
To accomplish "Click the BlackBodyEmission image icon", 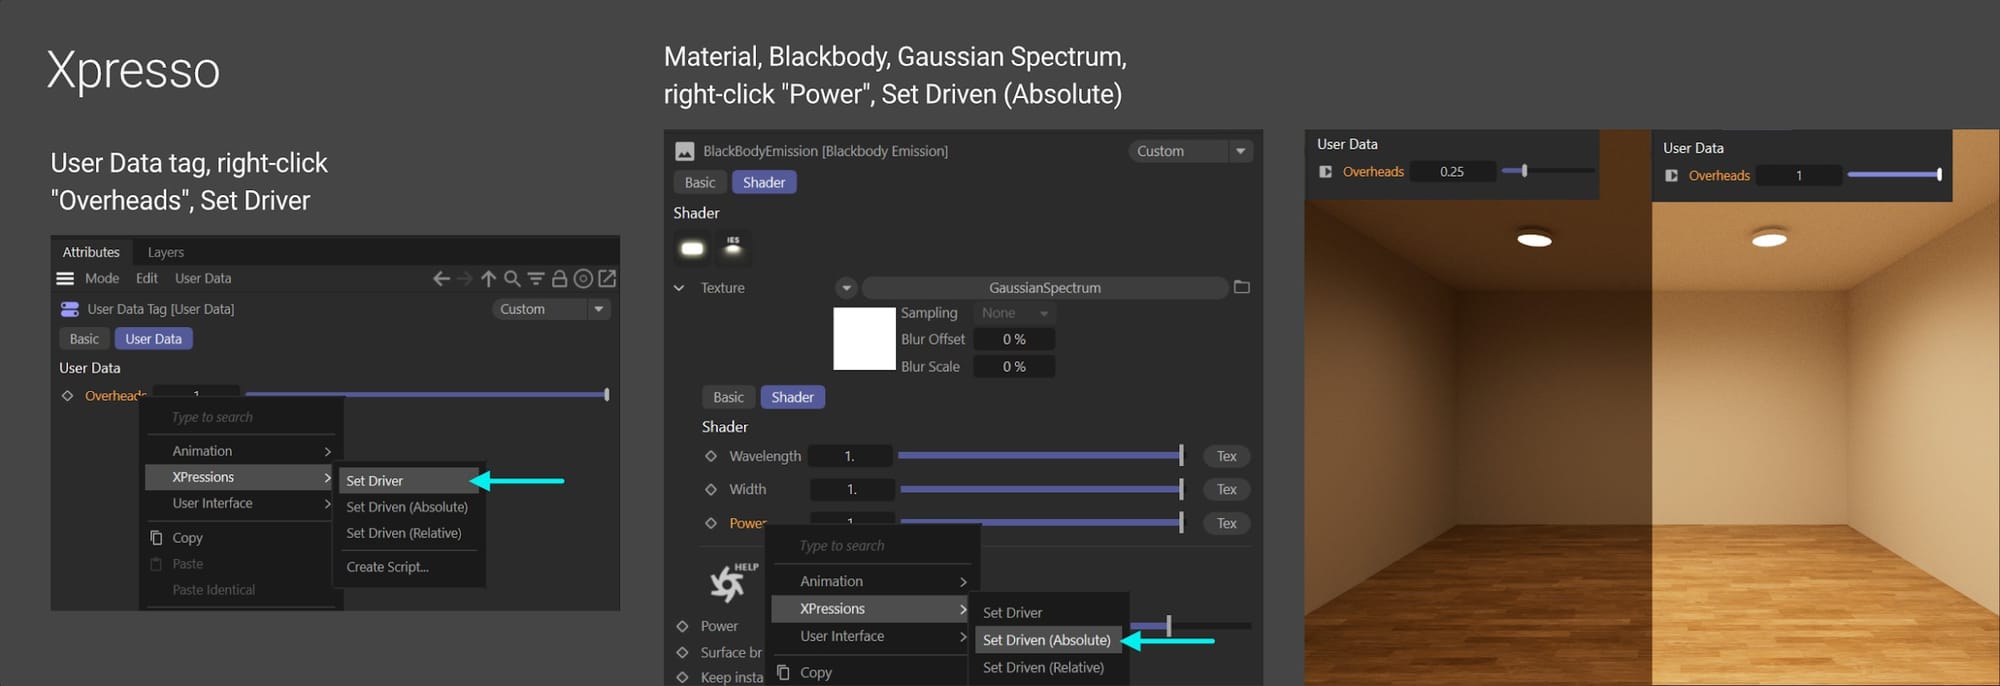I will 685,151.
